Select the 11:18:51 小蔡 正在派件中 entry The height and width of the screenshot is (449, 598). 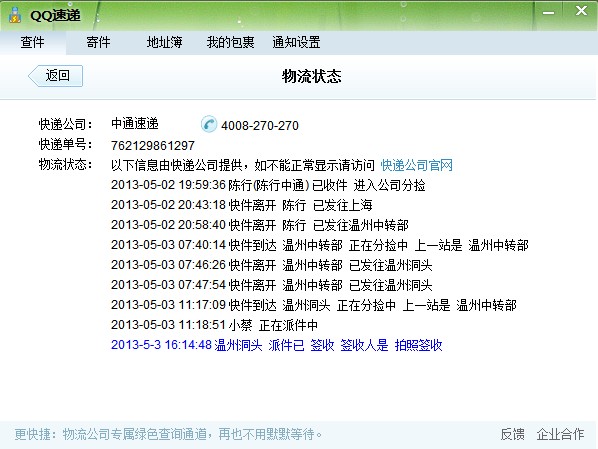214,325
